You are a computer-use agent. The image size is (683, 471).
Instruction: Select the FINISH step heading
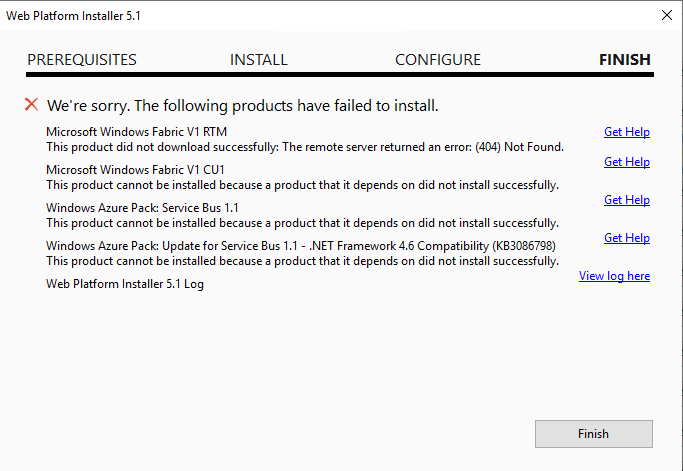point(625,59)
